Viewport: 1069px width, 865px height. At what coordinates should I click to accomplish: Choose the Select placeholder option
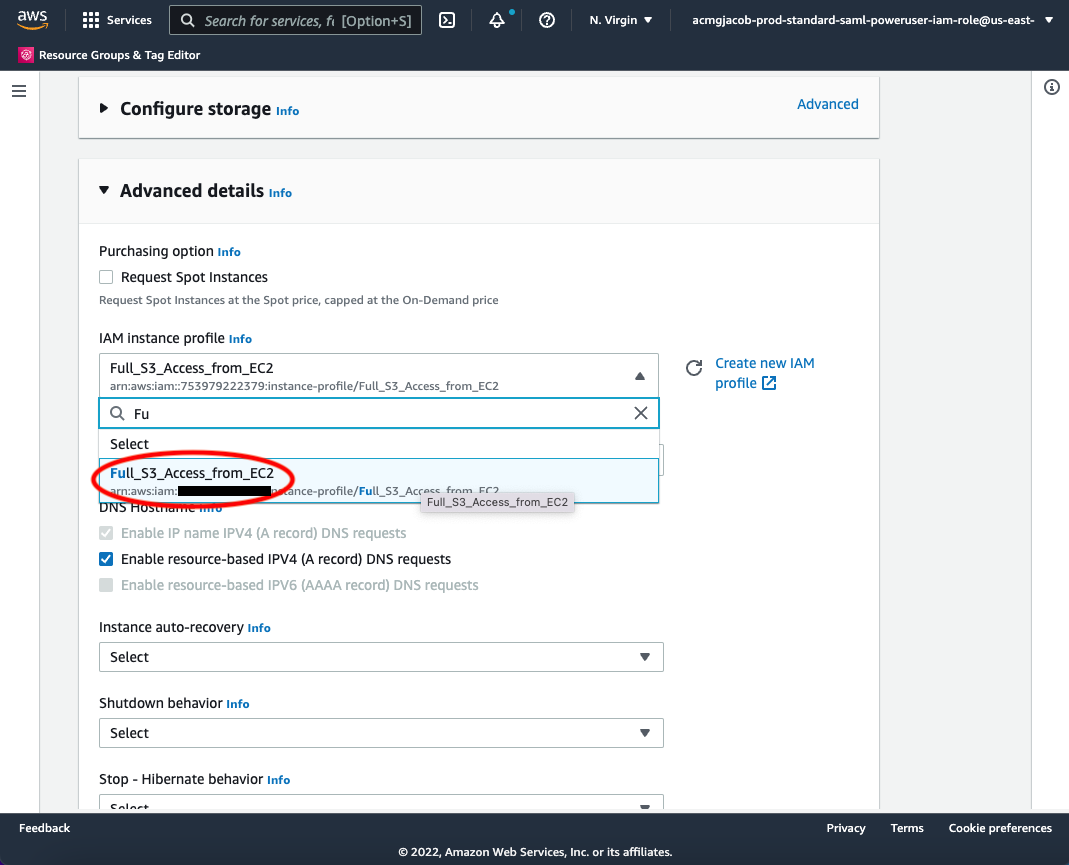[378, 444]
